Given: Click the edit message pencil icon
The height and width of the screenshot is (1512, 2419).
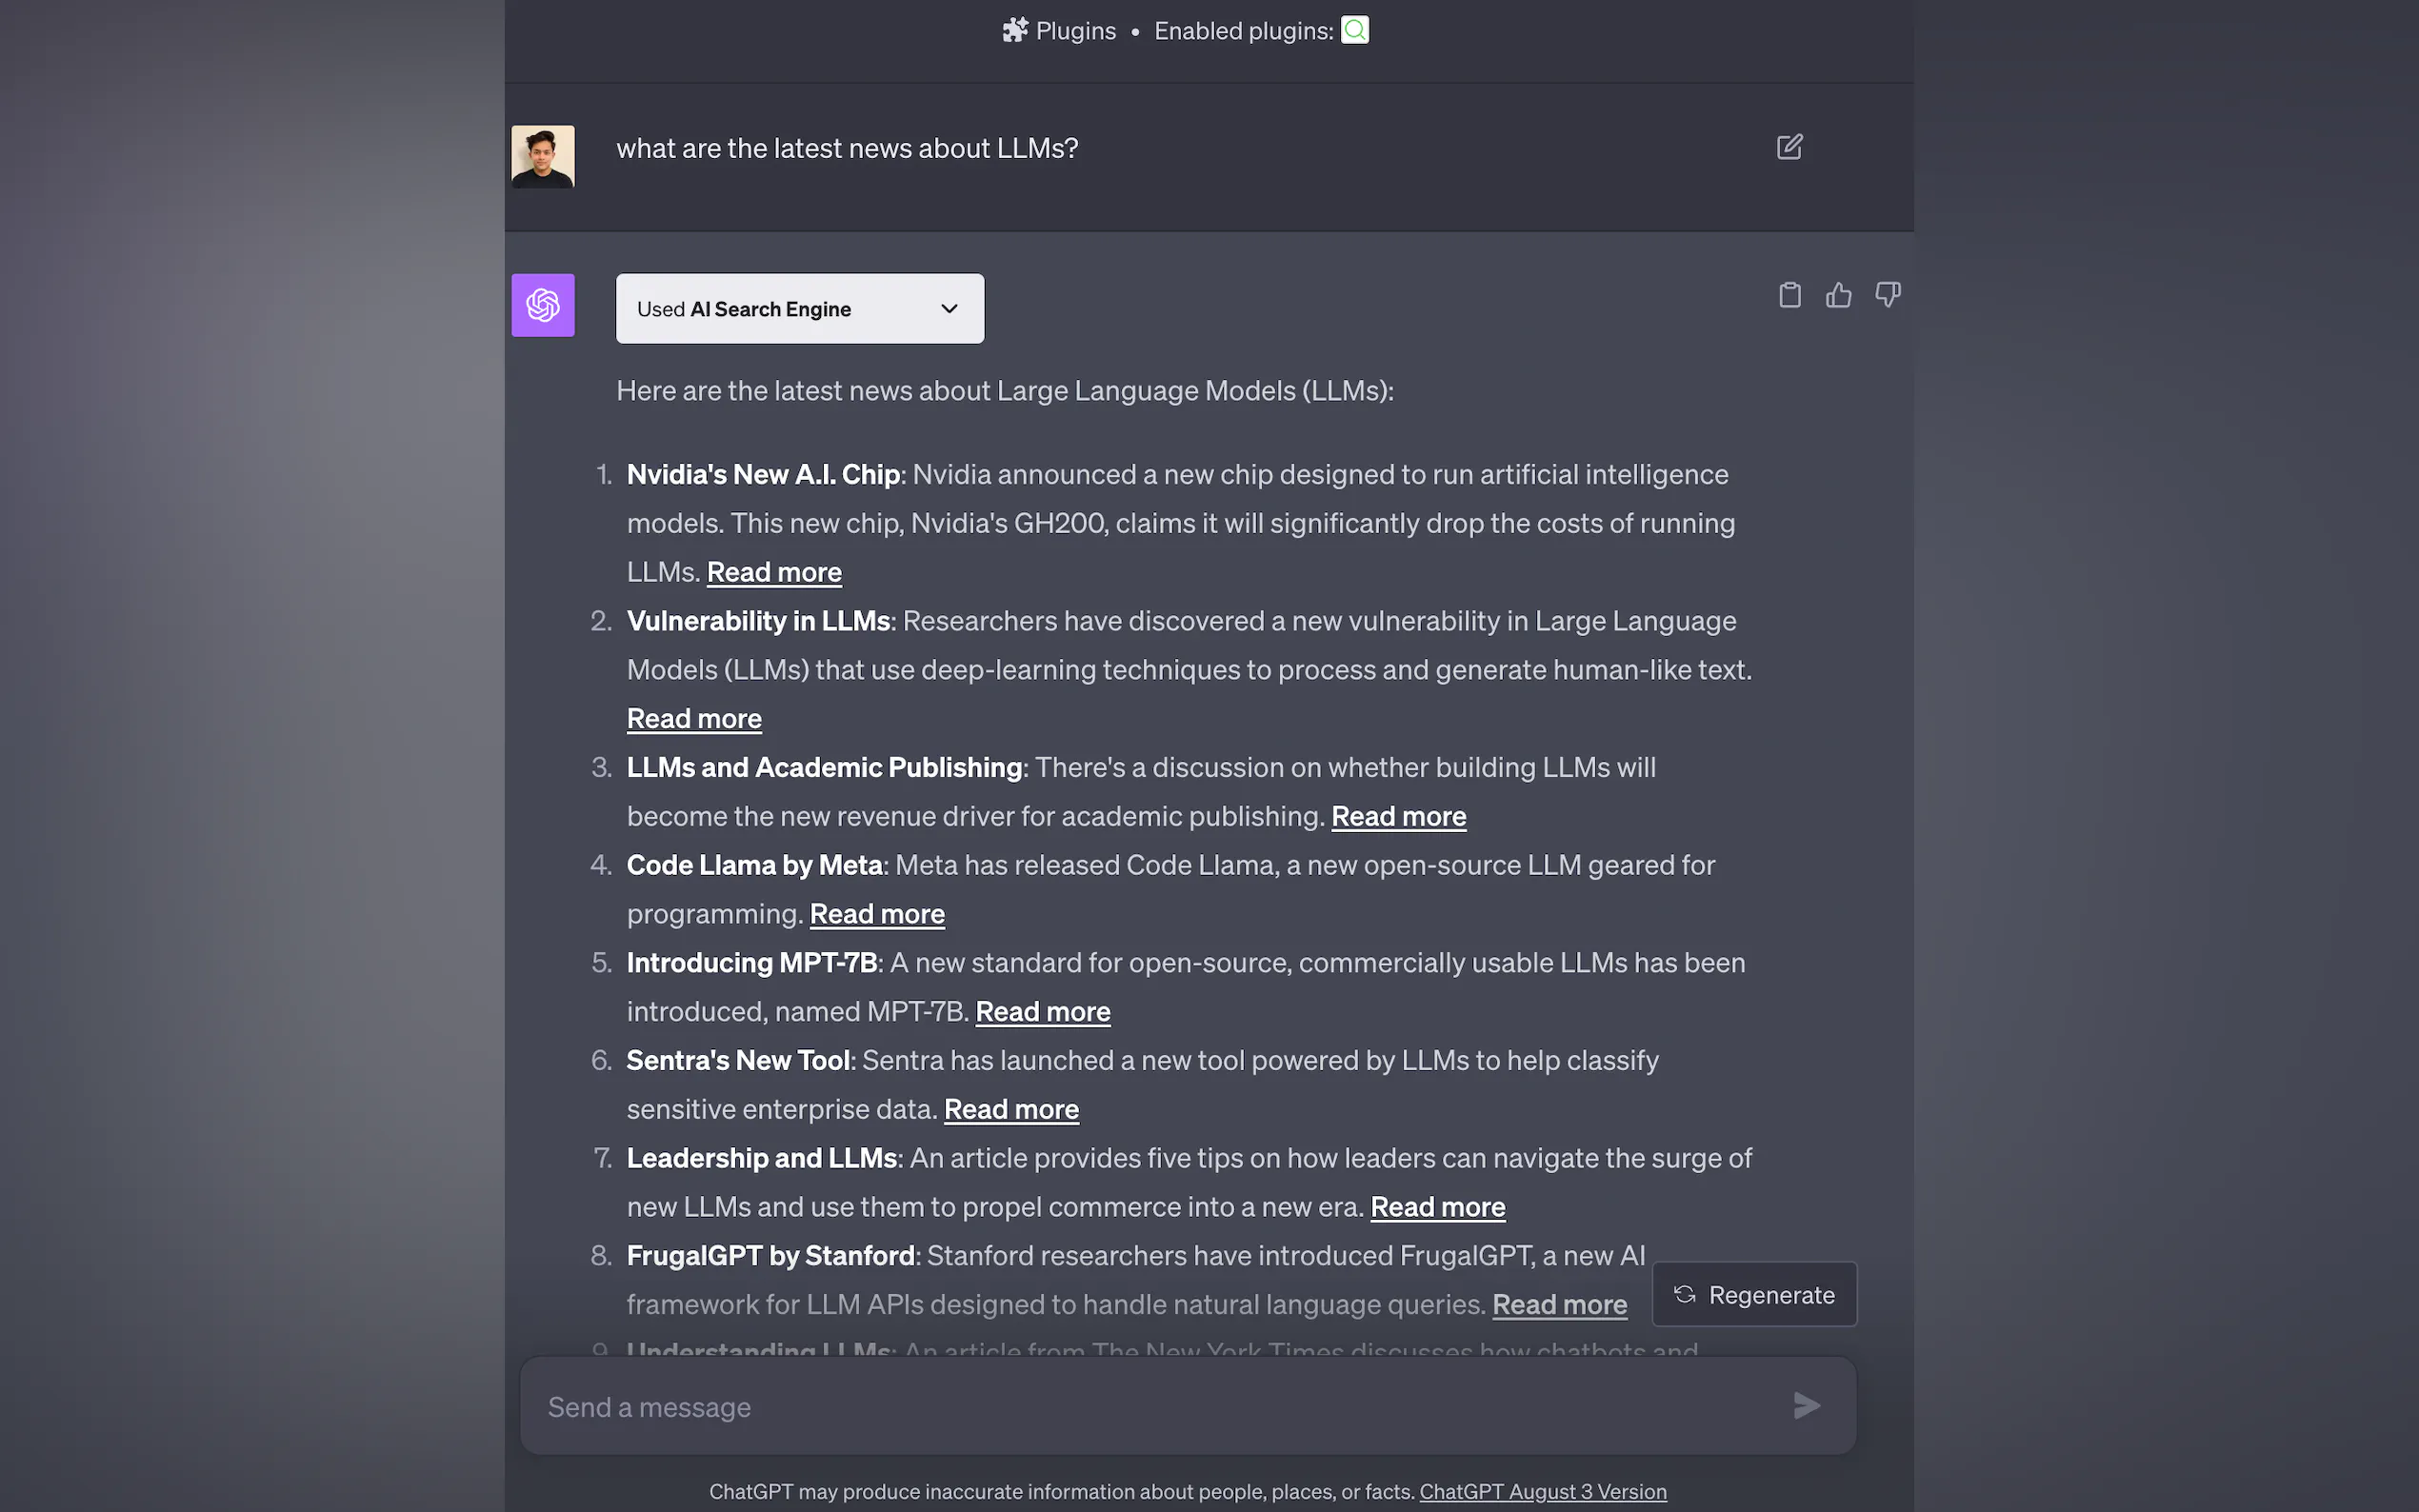Looking at the screenshot, I should [x=1789, y=148].
